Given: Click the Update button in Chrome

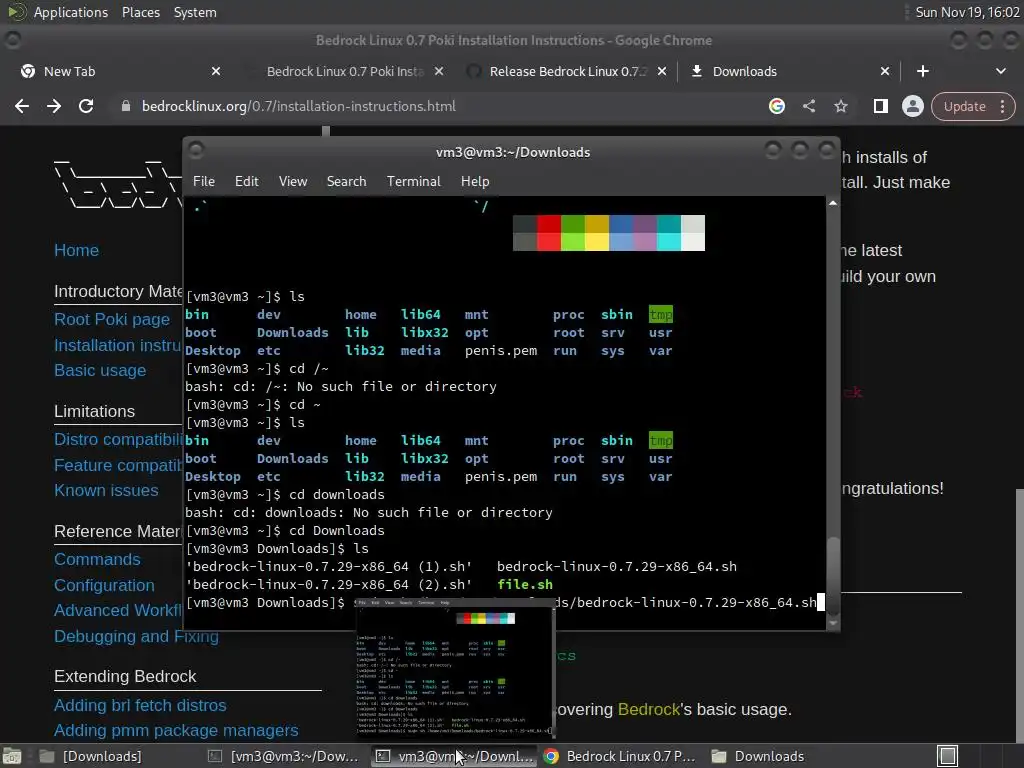Looking at the screenshot, I should pos(965,106).
